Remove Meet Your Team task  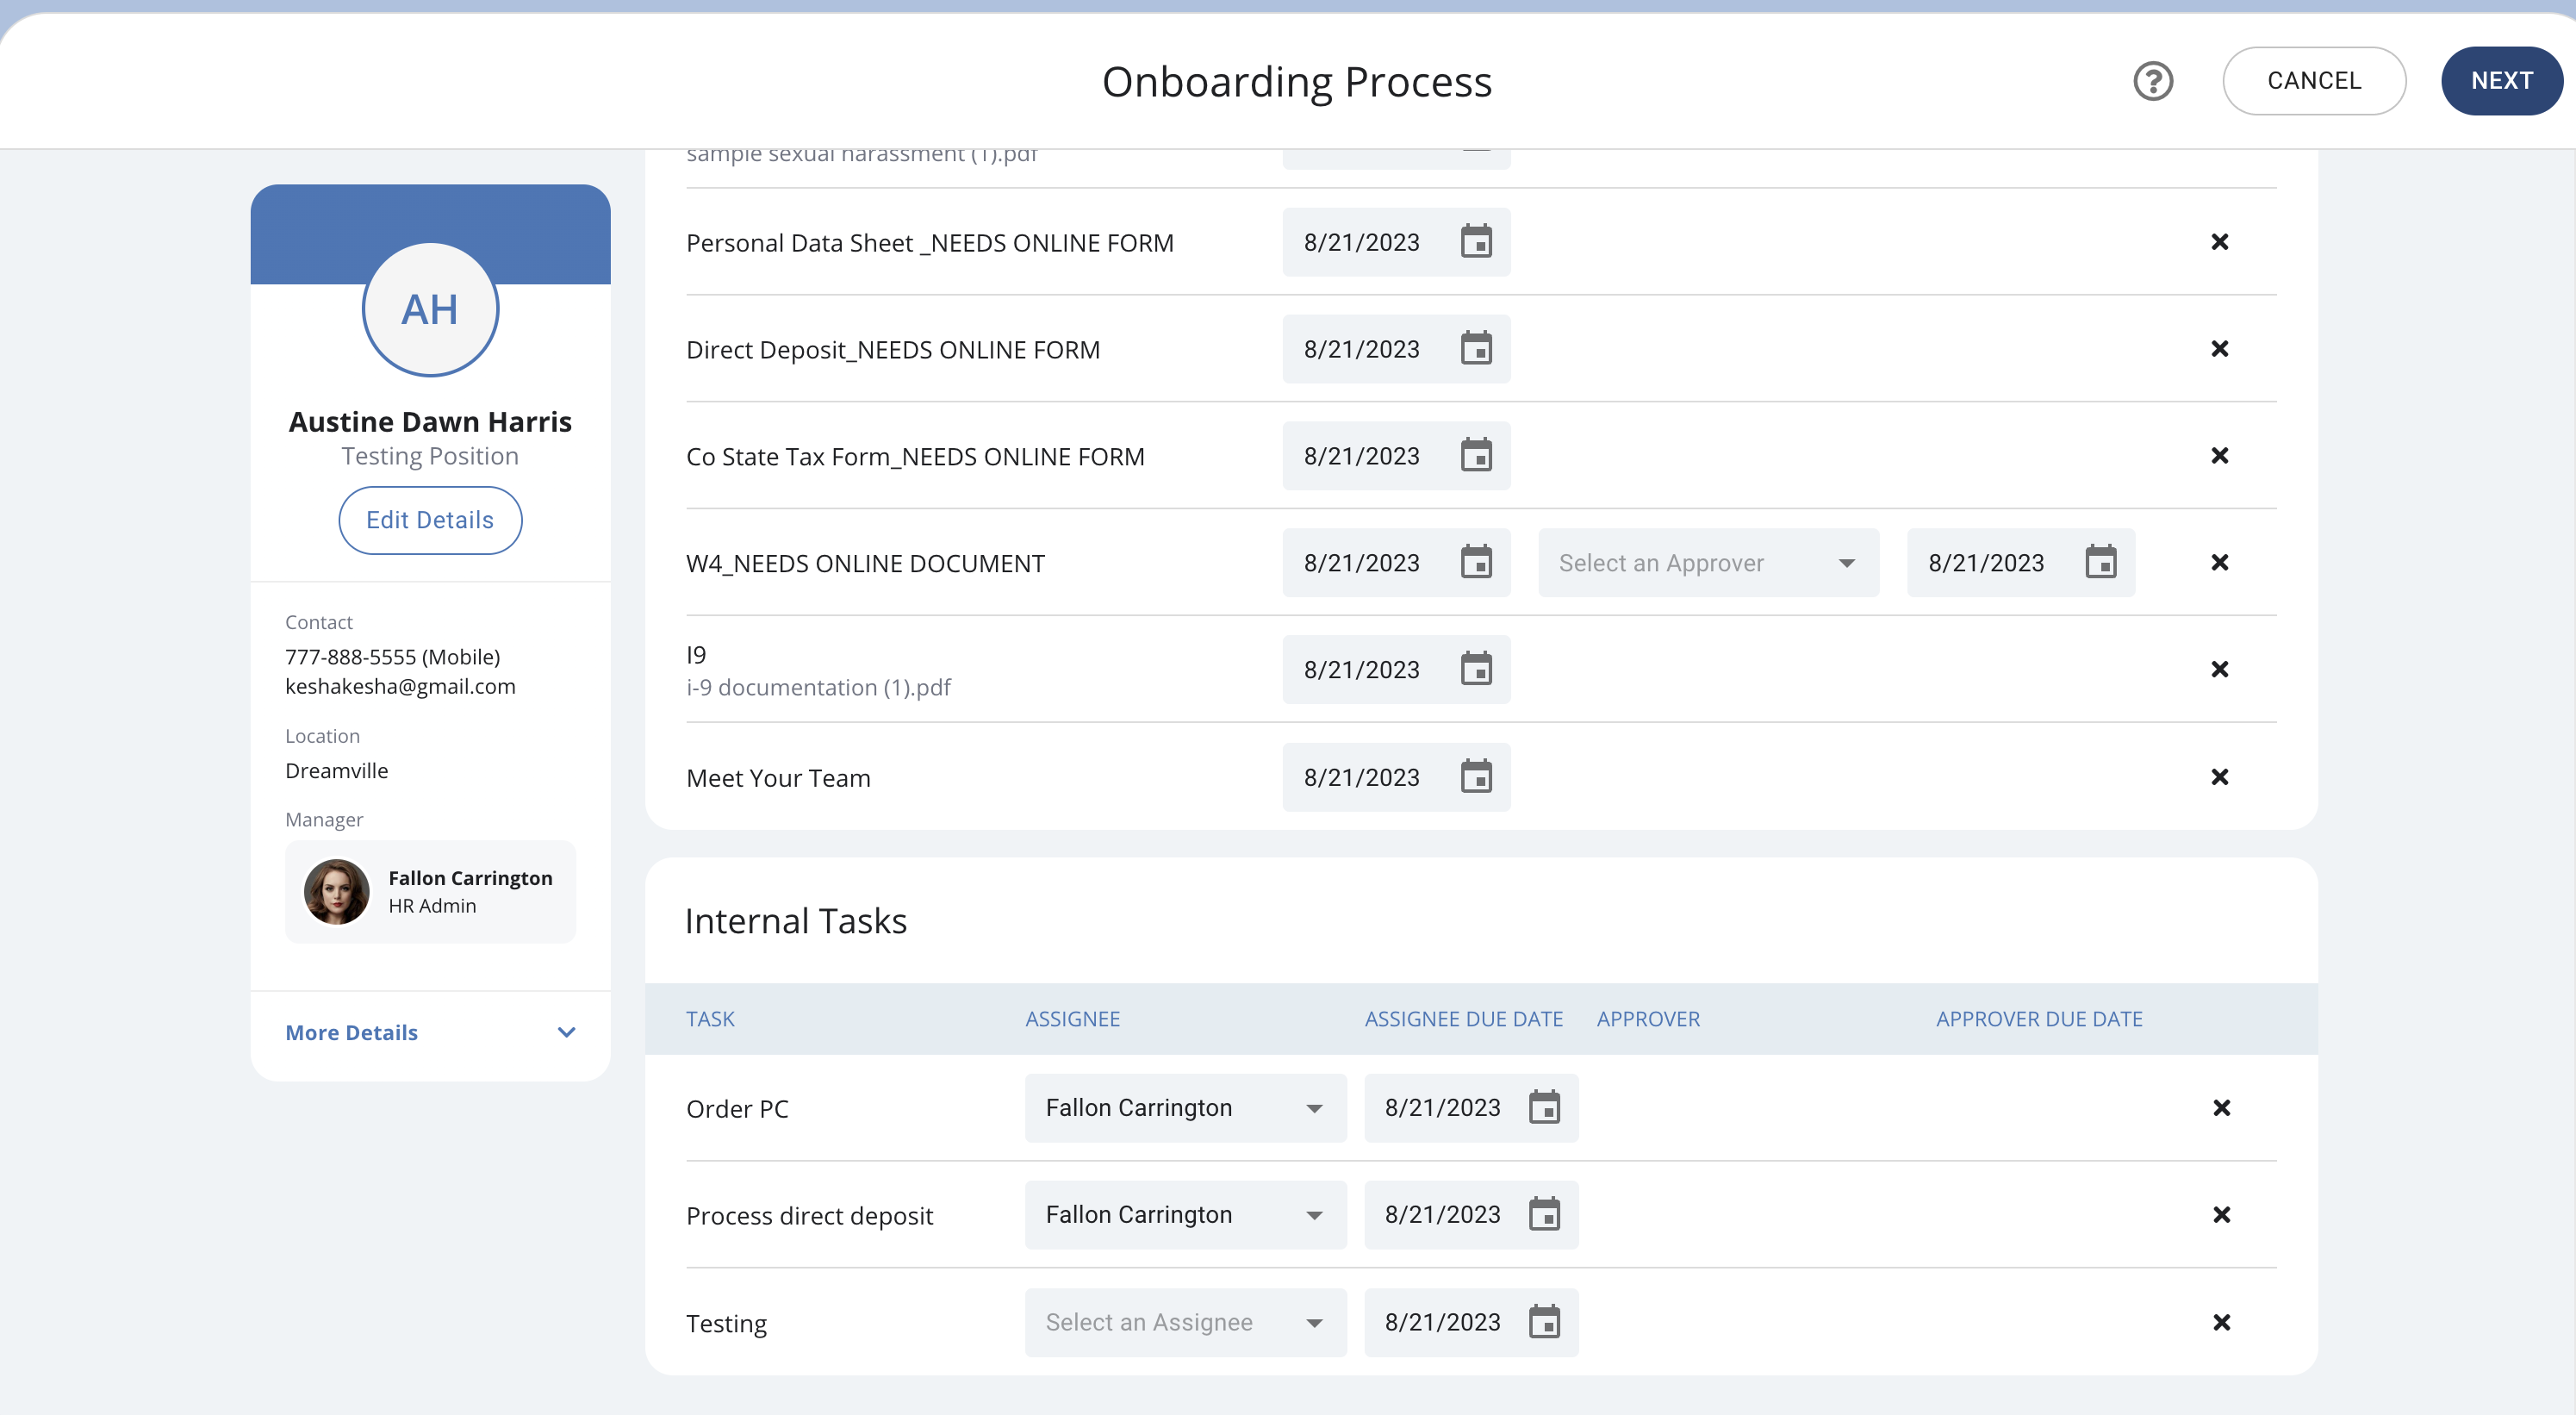(x=2220, y=777)
